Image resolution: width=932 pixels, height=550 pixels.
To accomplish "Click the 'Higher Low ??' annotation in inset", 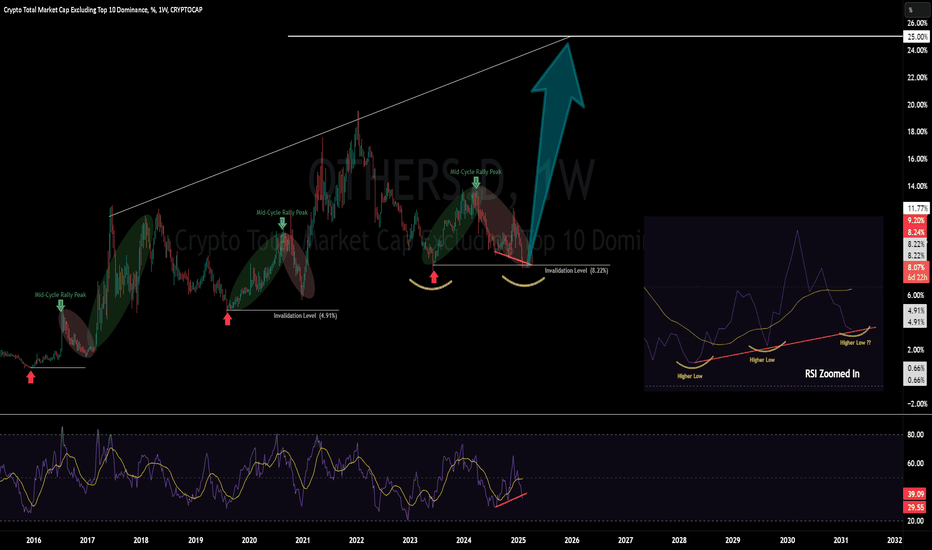I will coord(855,342).
